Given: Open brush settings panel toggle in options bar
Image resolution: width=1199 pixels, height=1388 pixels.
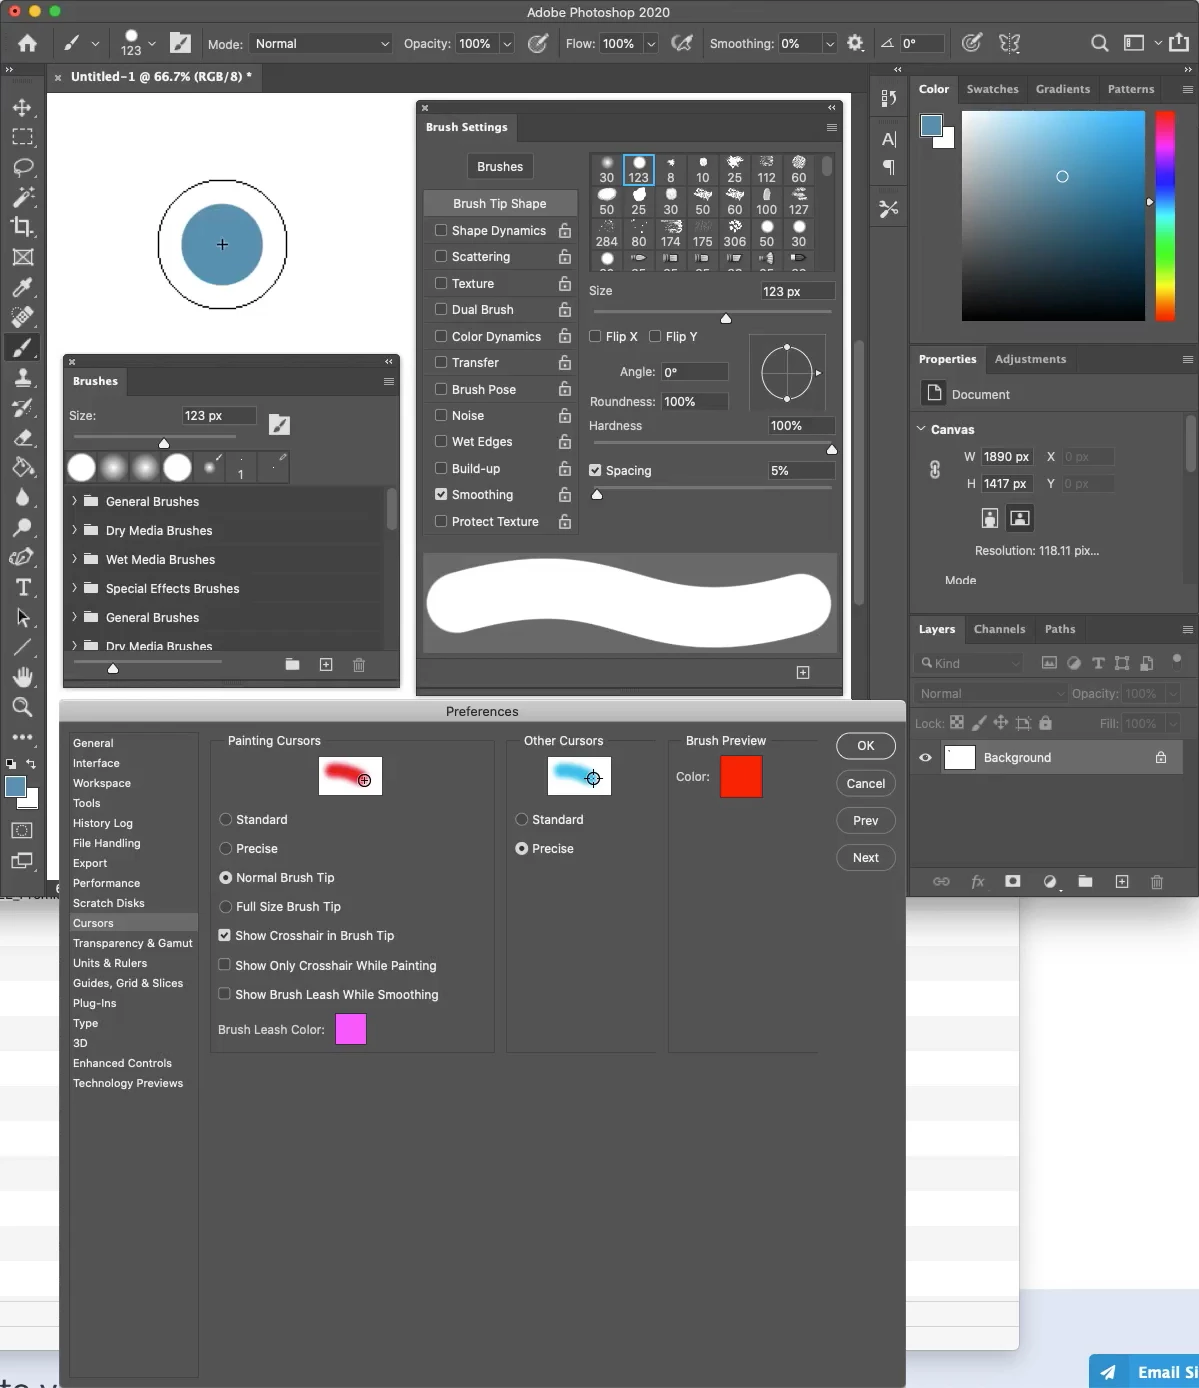Looking at the screenshot, I should click(x=180, y=43).
